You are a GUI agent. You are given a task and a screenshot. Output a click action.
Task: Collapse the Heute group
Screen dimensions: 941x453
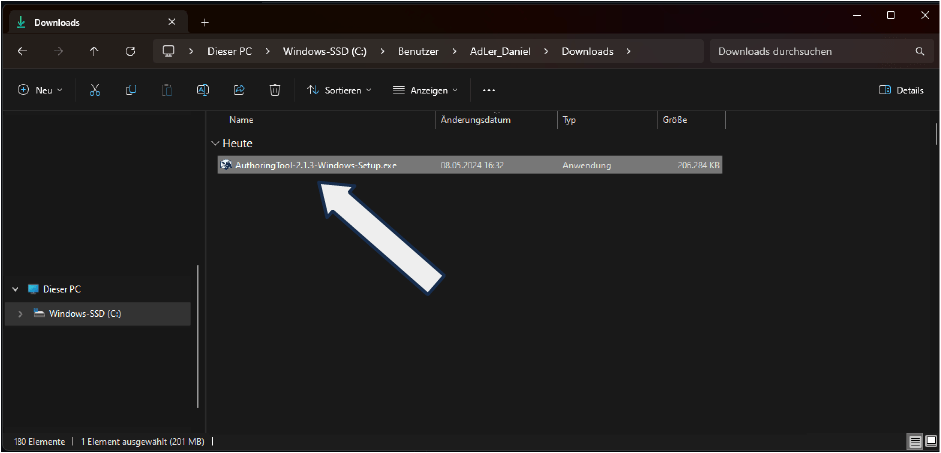(215, 144)
